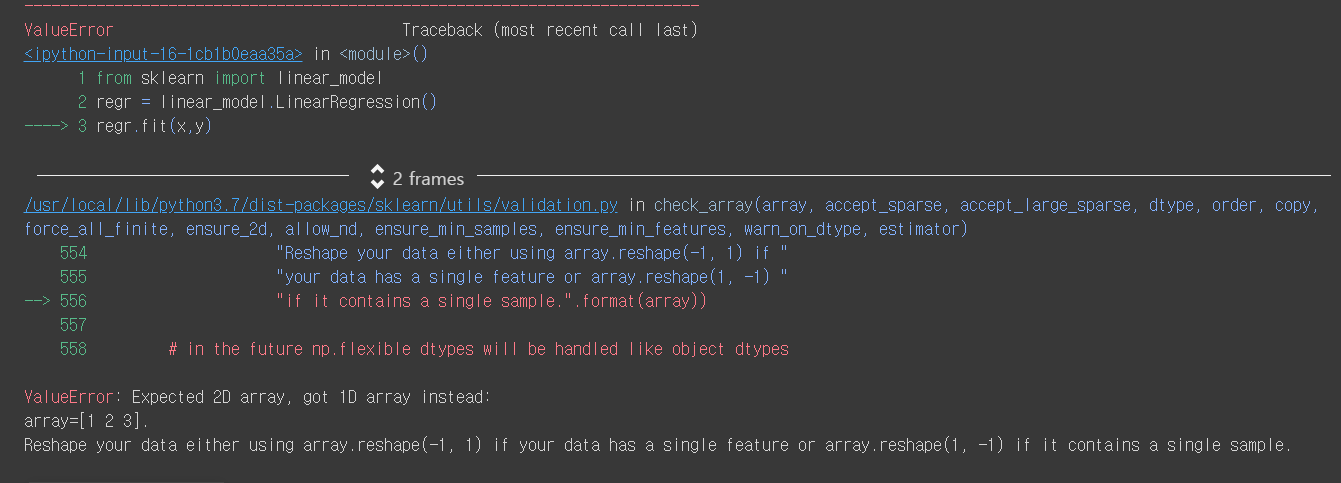Click the final "Reshape your data" message line

pos(658,445)
